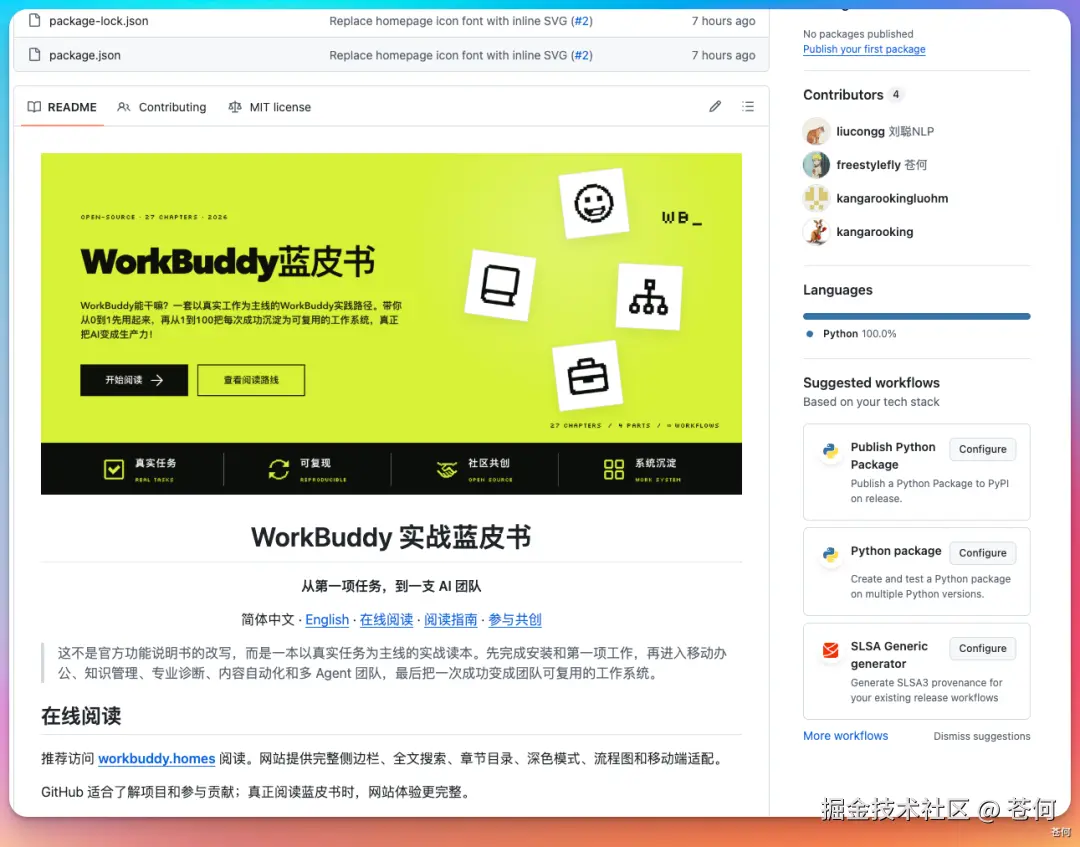
Task: Open kangarooking profile name
Action: pyautogui.click(x=875, y=231)
